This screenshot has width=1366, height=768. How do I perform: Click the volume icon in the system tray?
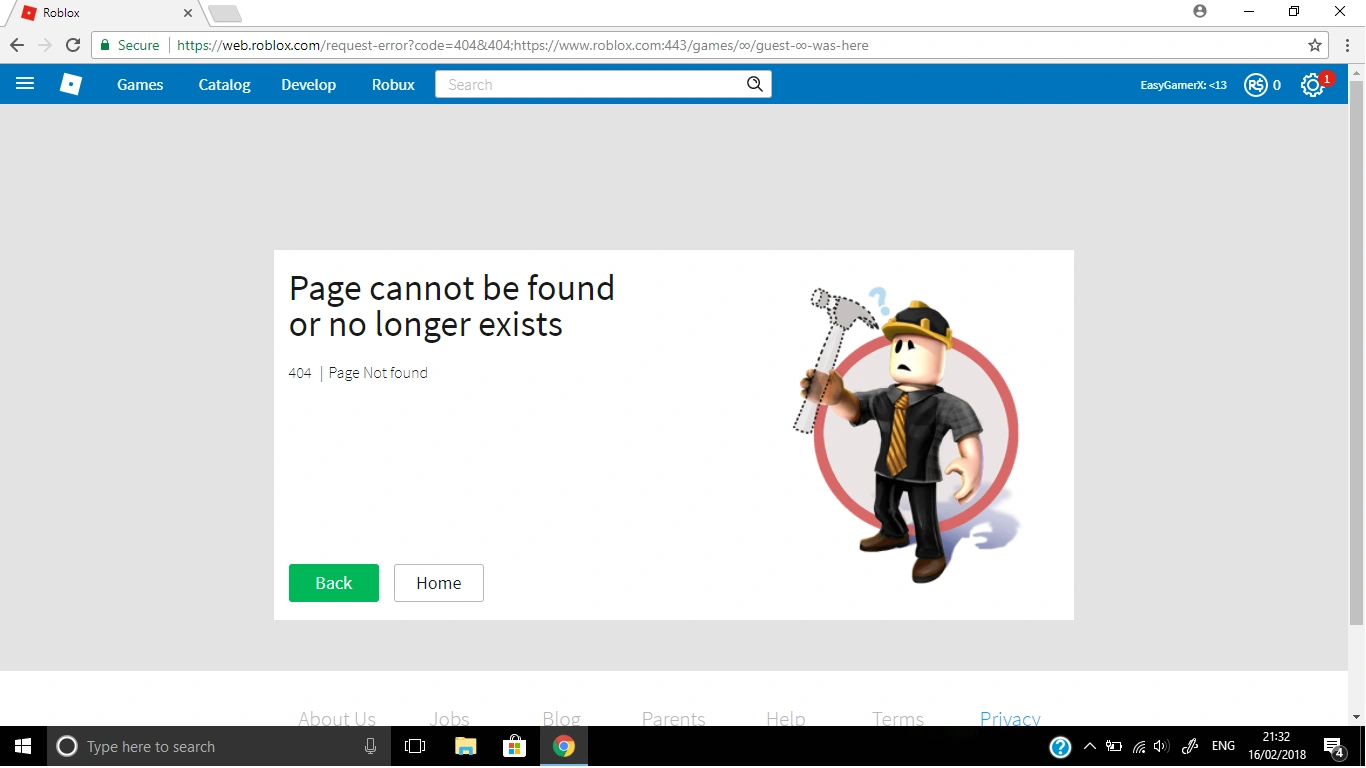coord(1160,746)
